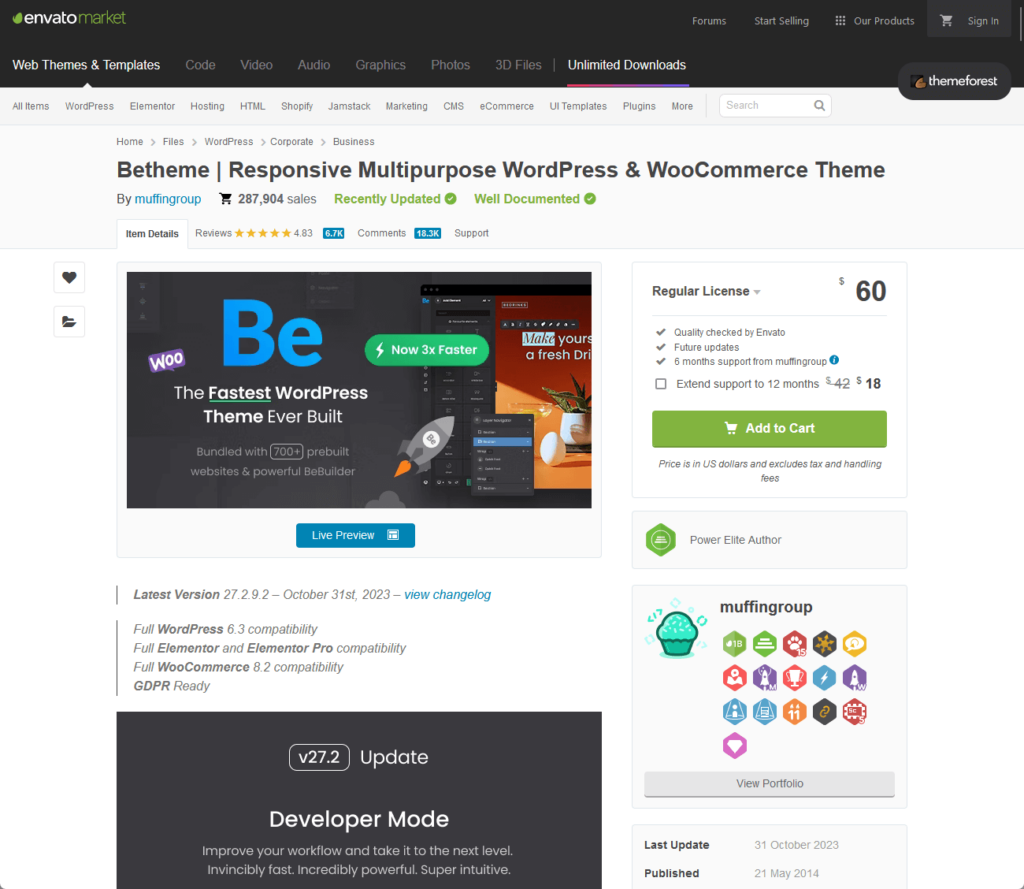Screen dimensions: 1024x889
Task: Click the Betheme preview banner image
Action: click(x=359, y=390)
